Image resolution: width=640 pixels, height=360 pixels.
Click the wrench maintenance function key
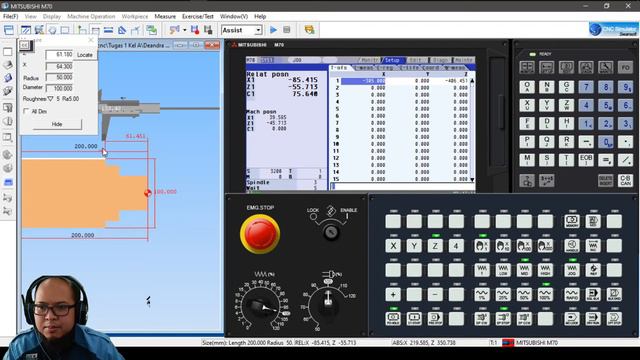605,67
